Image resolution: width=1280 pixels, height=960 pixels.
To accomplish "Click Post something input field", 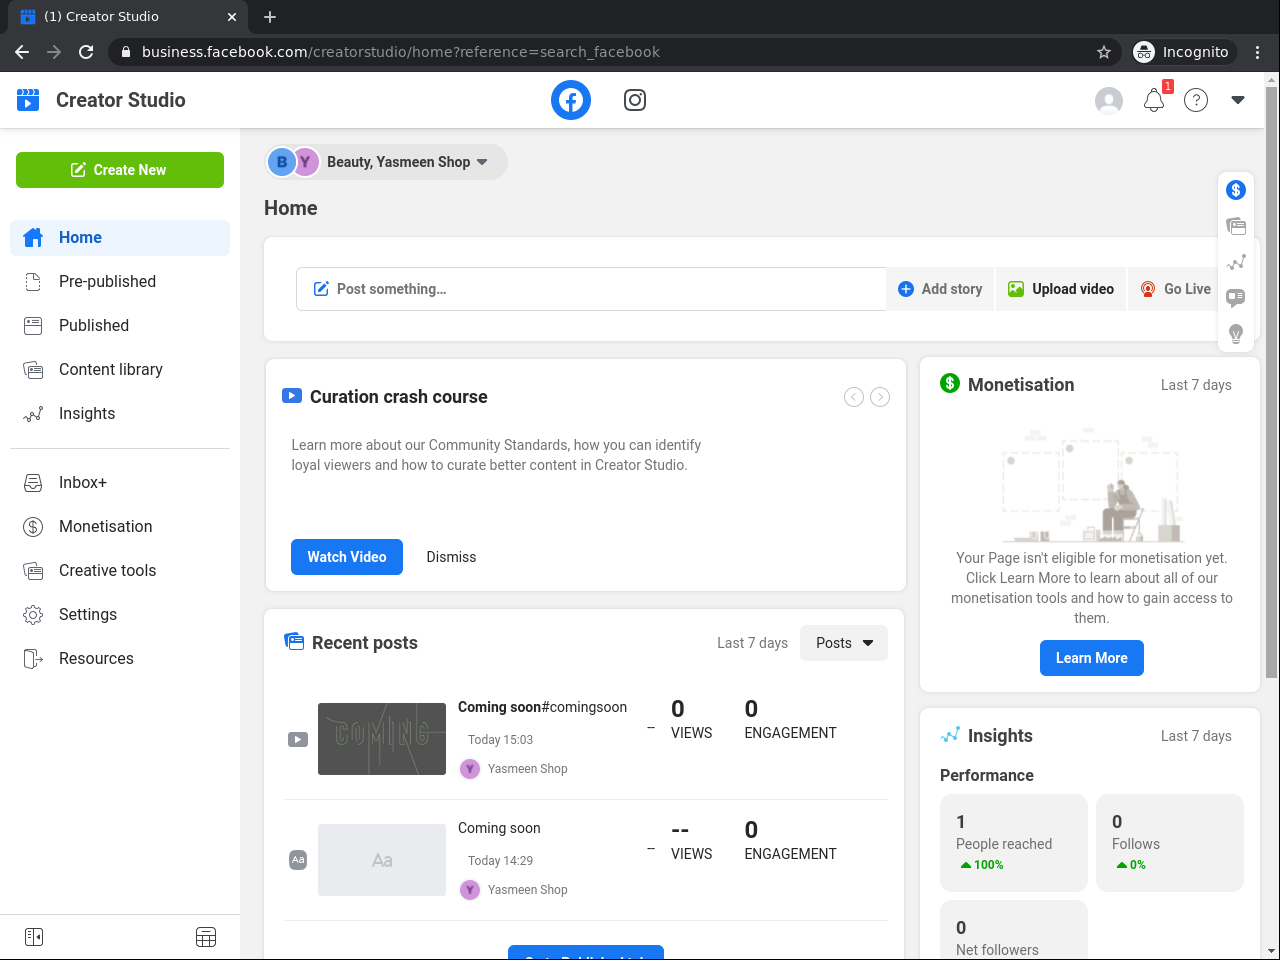I will [x=591, y=289].
